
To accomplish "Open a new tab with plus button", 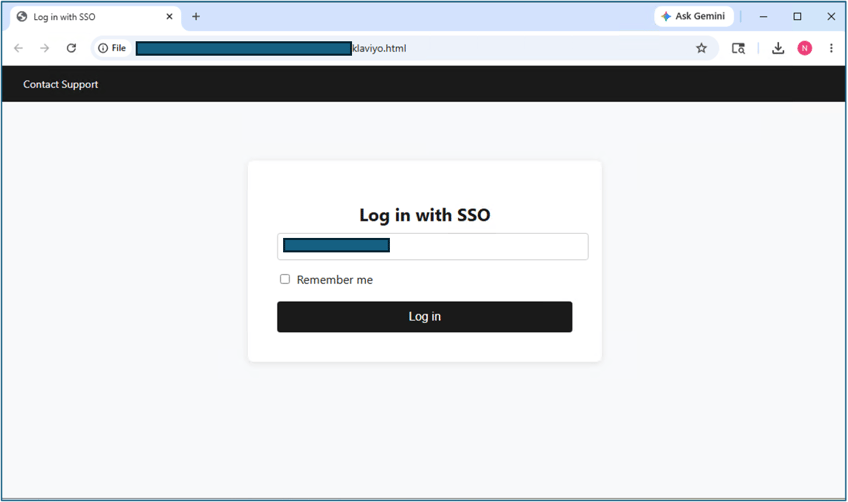I will click(196, 17).
